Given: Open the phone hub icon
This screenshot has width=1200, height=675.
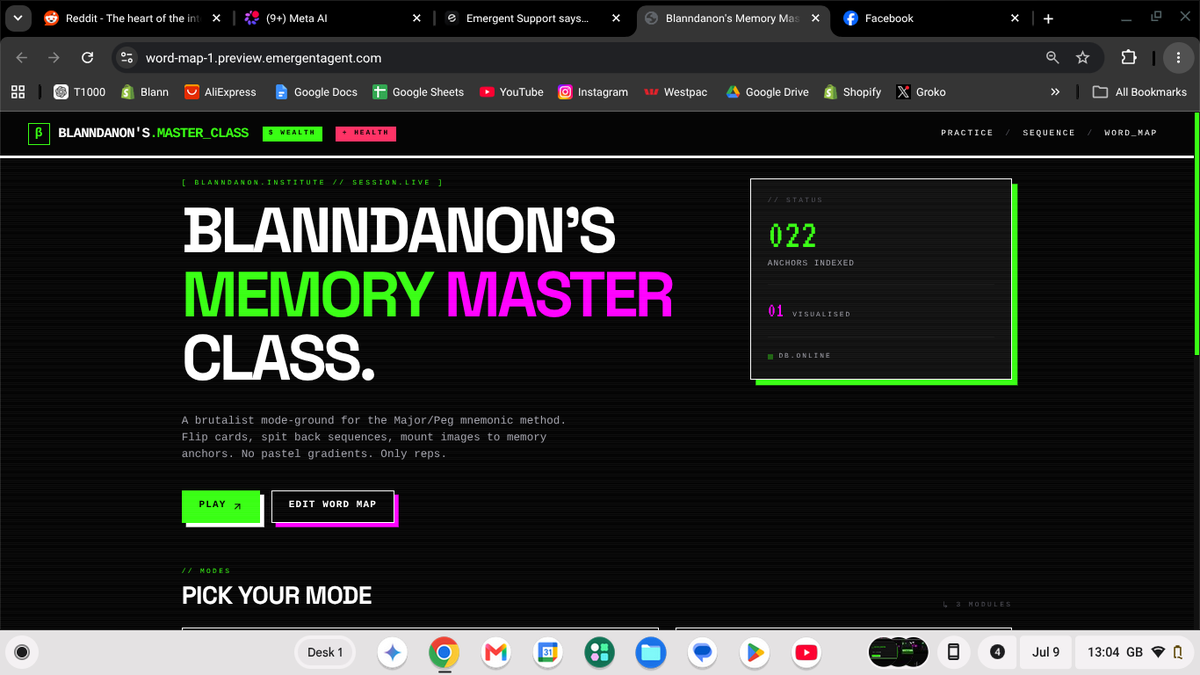Looking at the screenshot, I should [x=953, y=652].
